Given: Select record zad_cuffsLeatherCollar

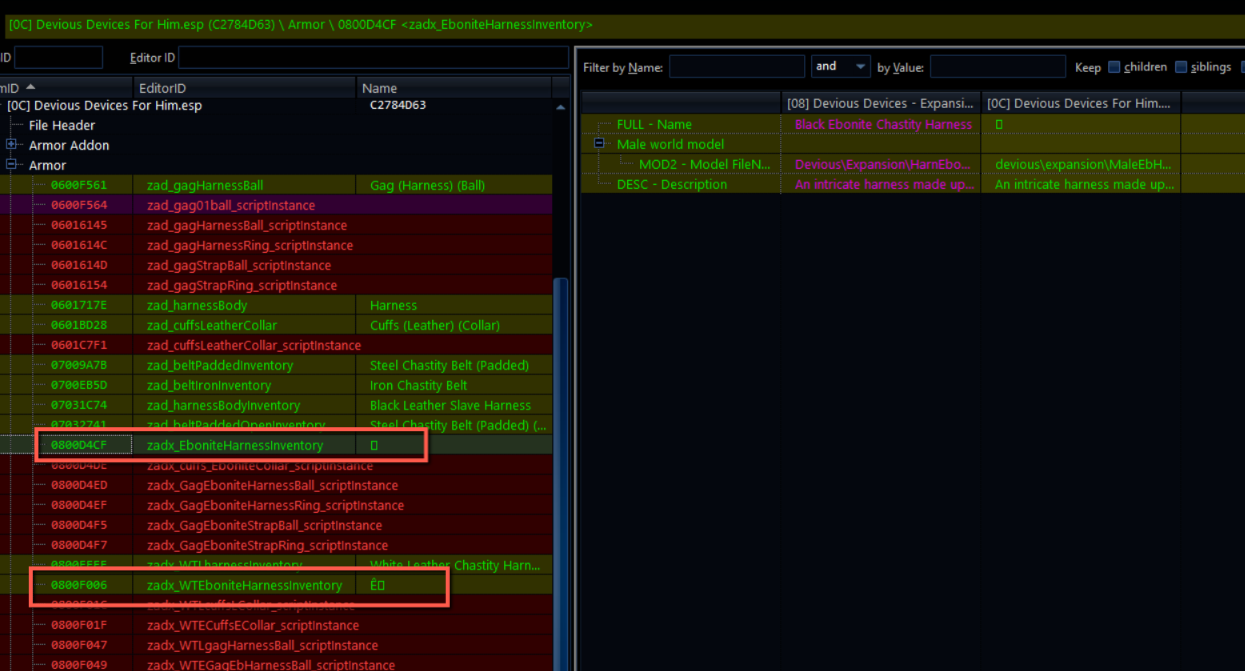Looking at the screenshot, I should click(276, 325).
